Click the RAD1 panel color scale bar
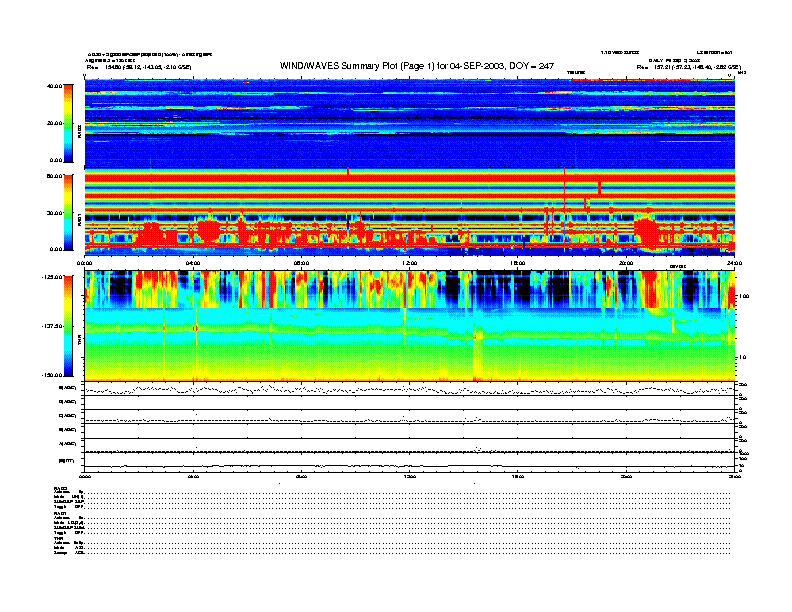792x612 pixels. point(68,212)
